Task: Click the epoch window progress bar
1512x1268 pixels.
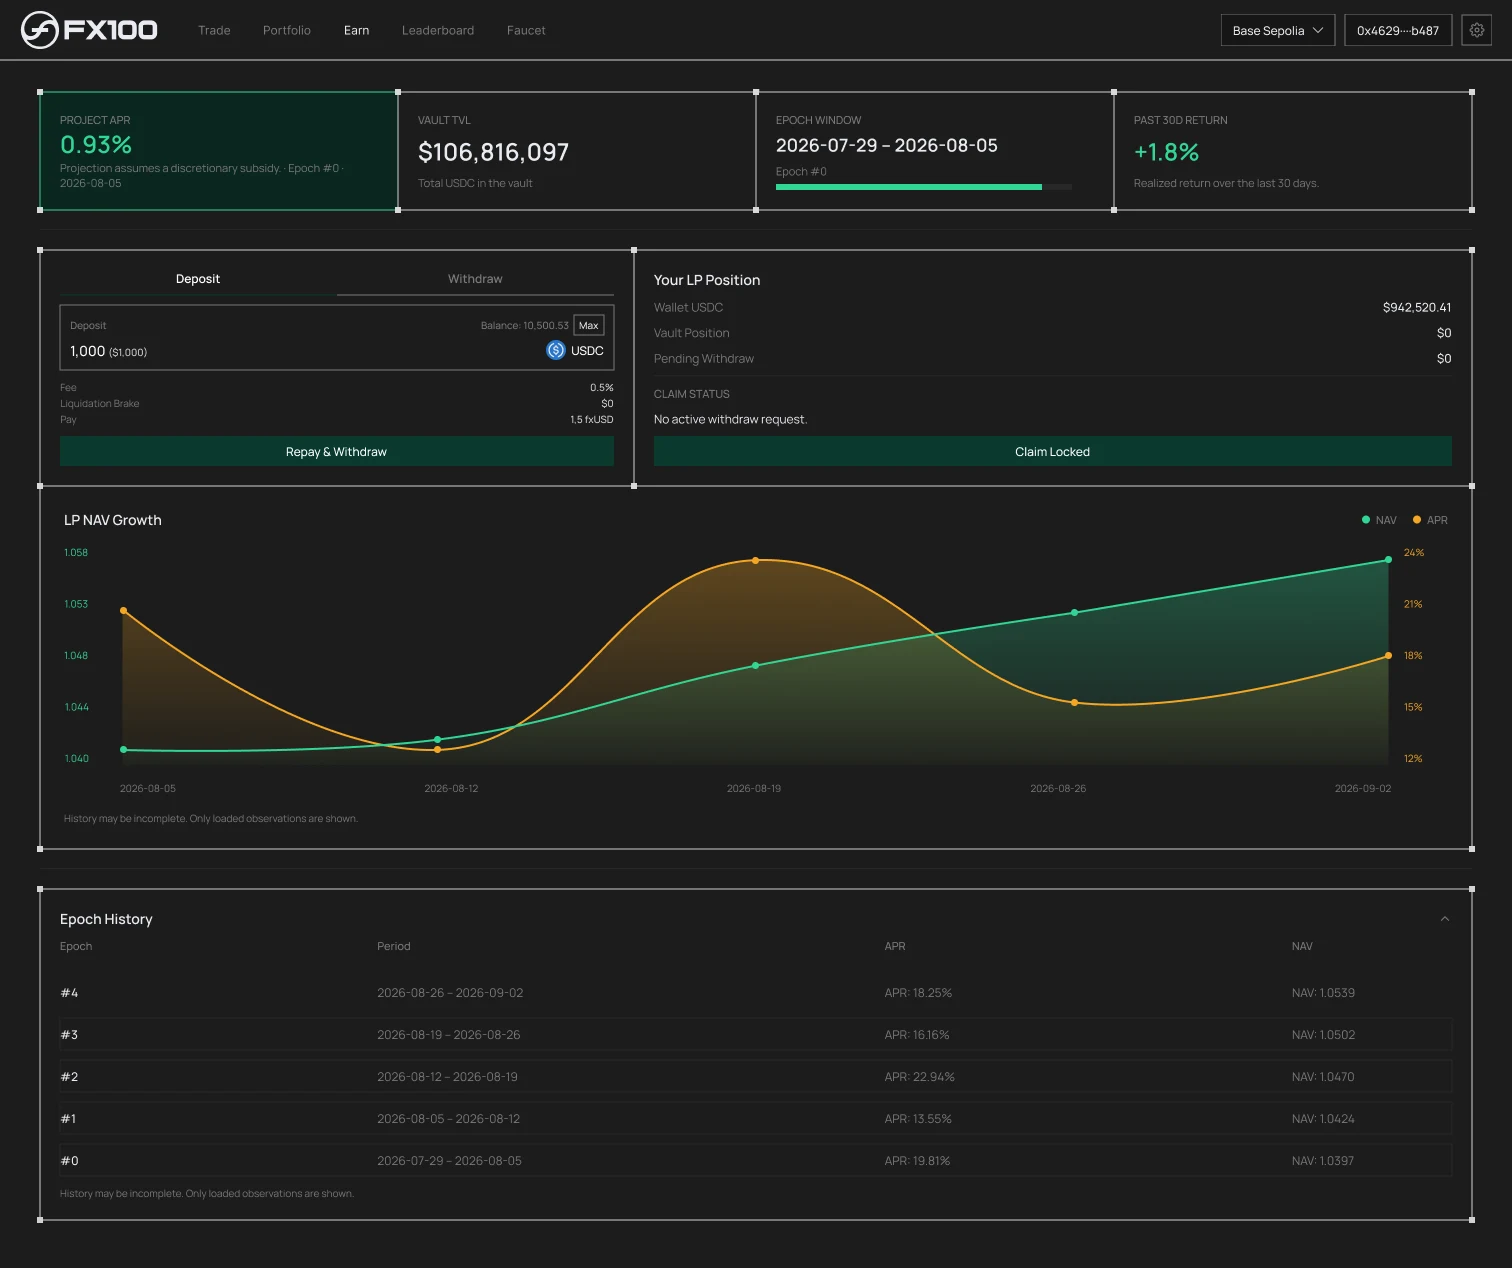Action: click(x=924, y=187)
